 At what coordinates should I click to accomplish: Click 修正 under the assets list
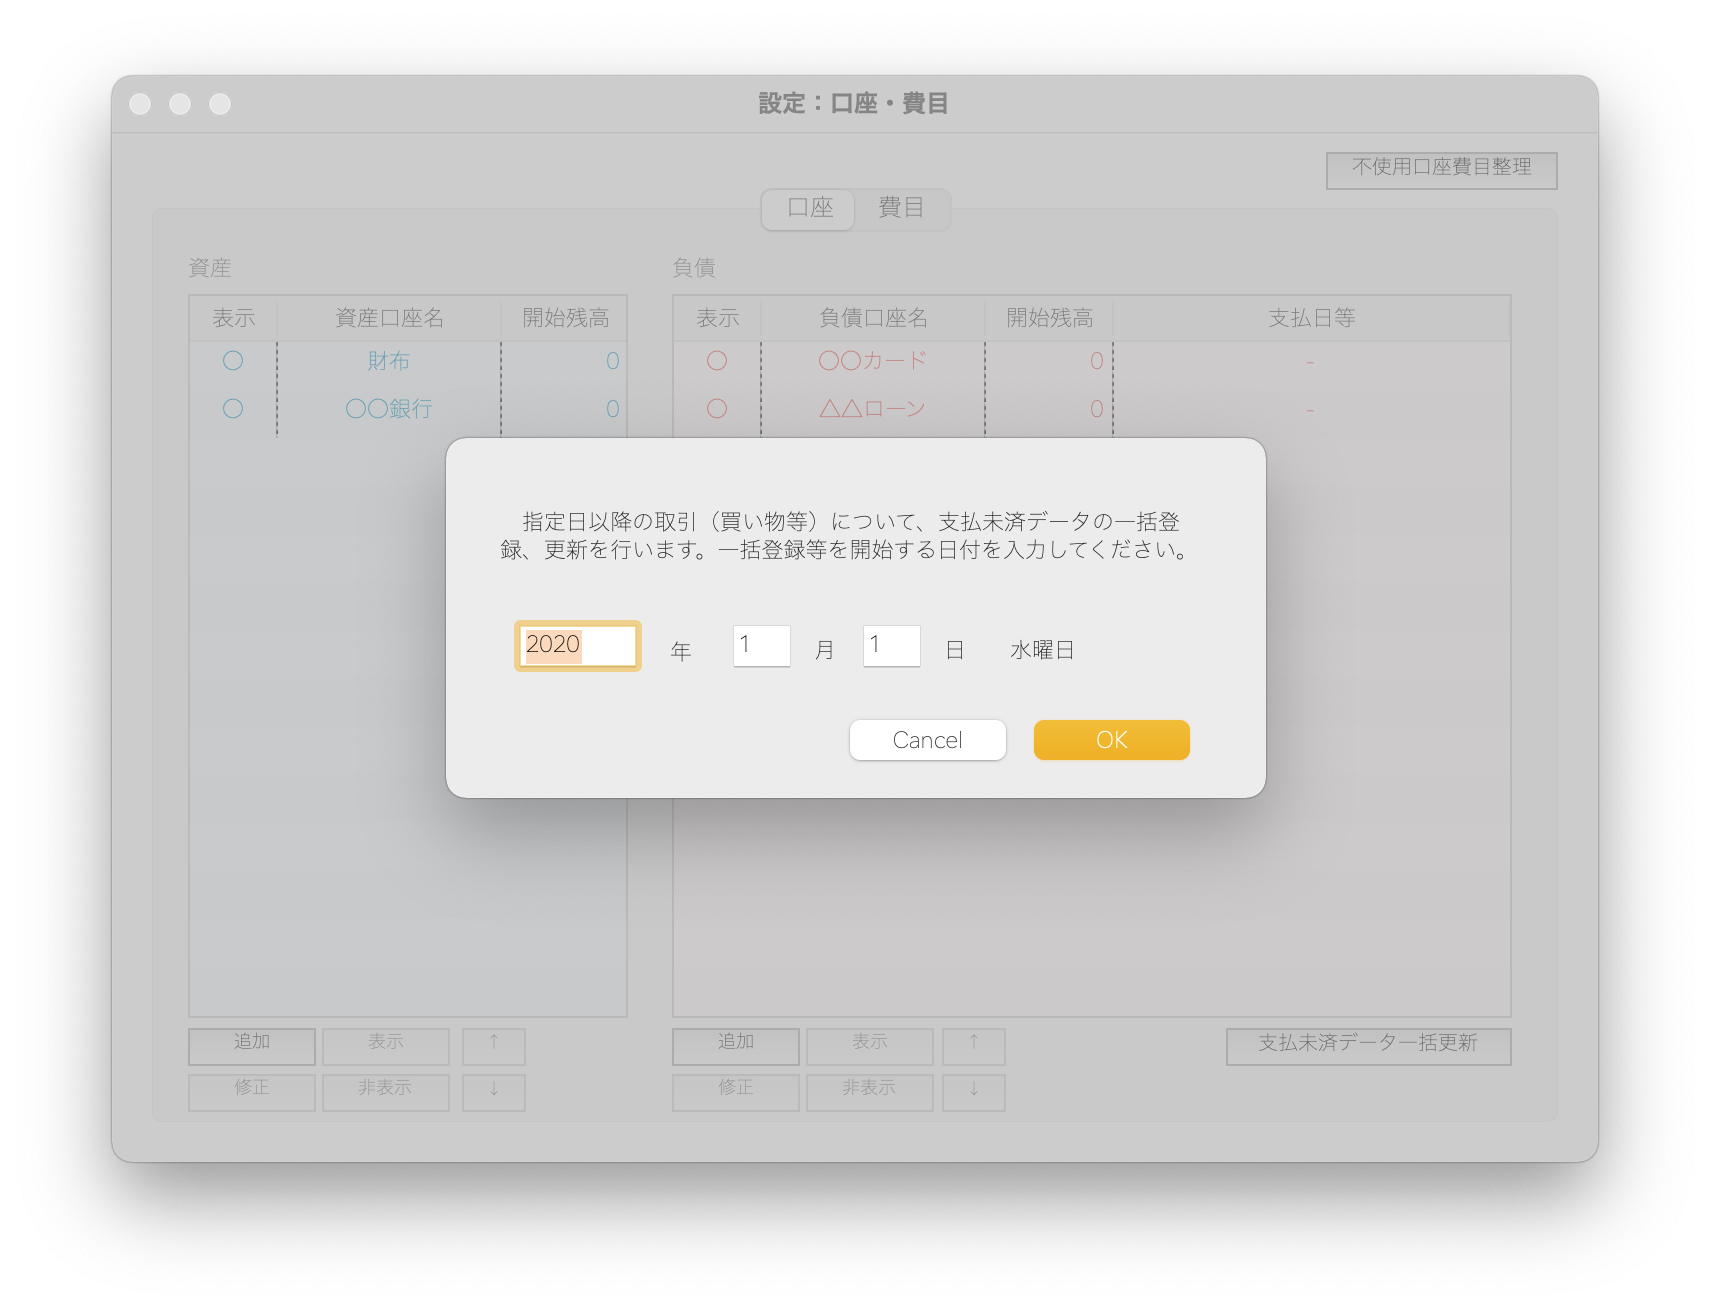click(252, 1092)
